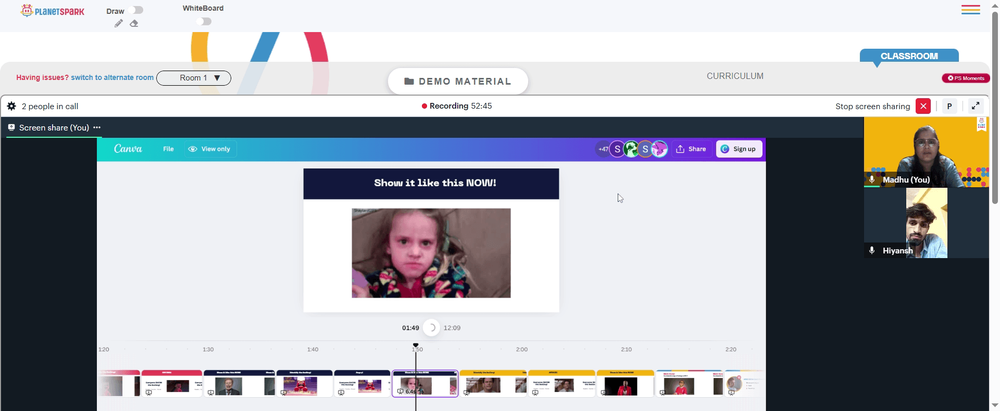The width and height of the screenshot is (1000, 411).
Task: Open the Room 1 dropdown
Action: point(194,78)
